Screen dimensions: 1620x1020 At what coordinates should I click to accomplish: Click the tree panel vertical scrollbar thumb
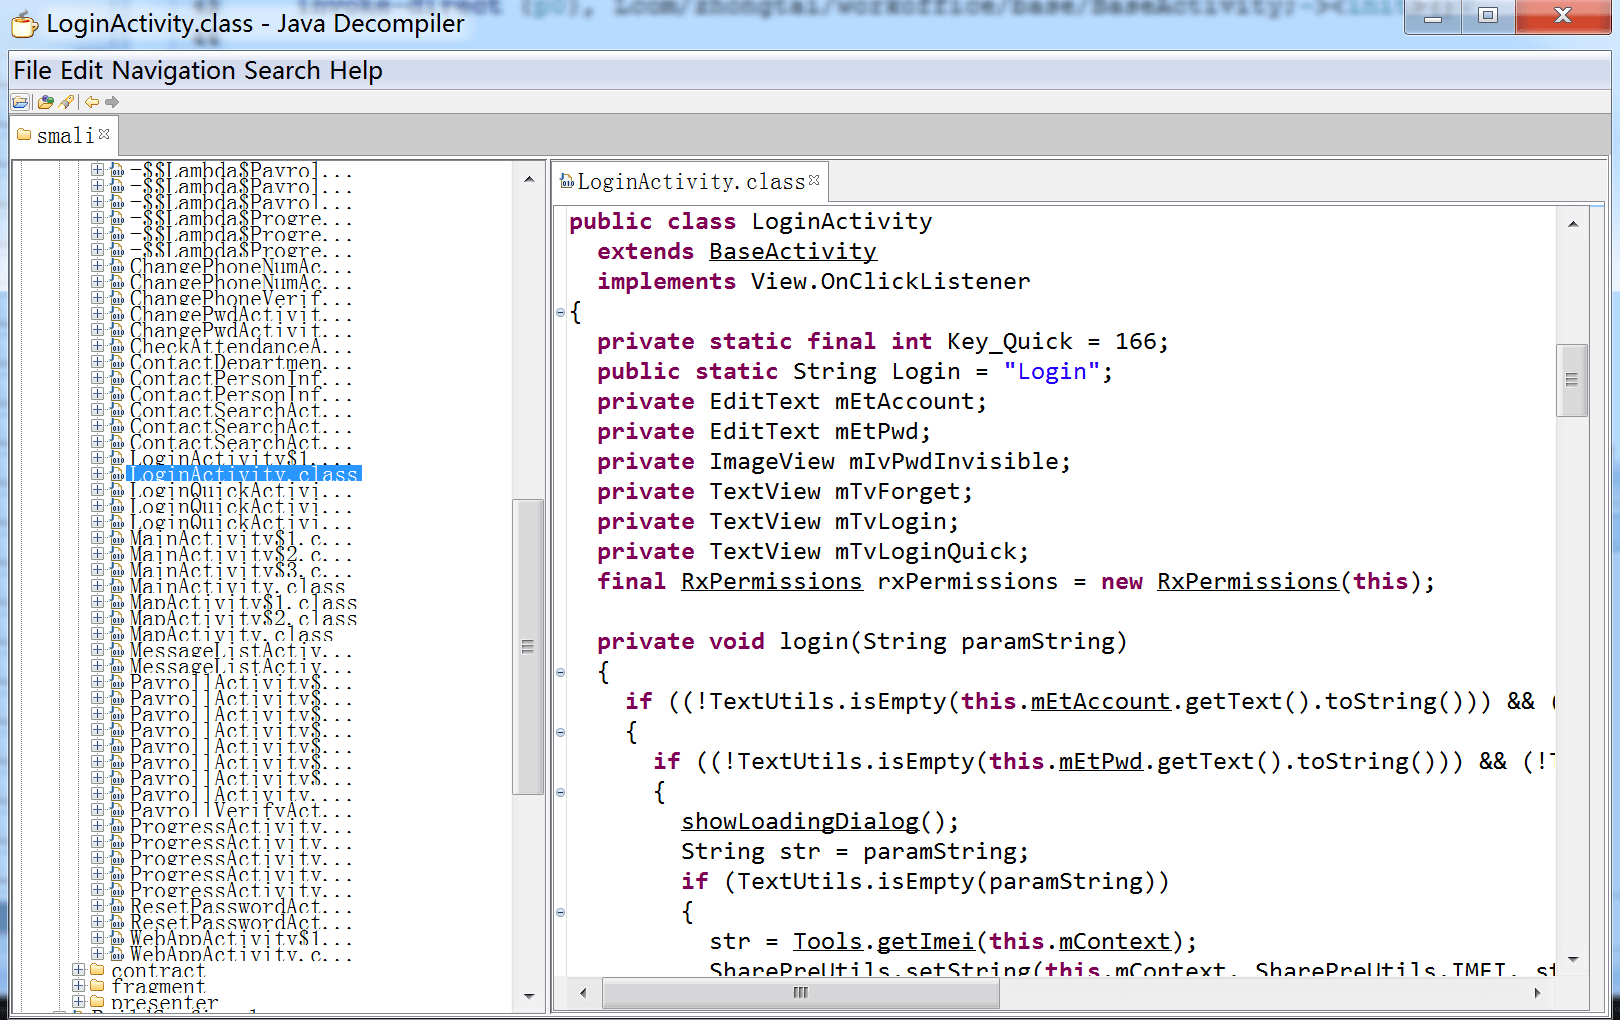(x=528, y=646)
